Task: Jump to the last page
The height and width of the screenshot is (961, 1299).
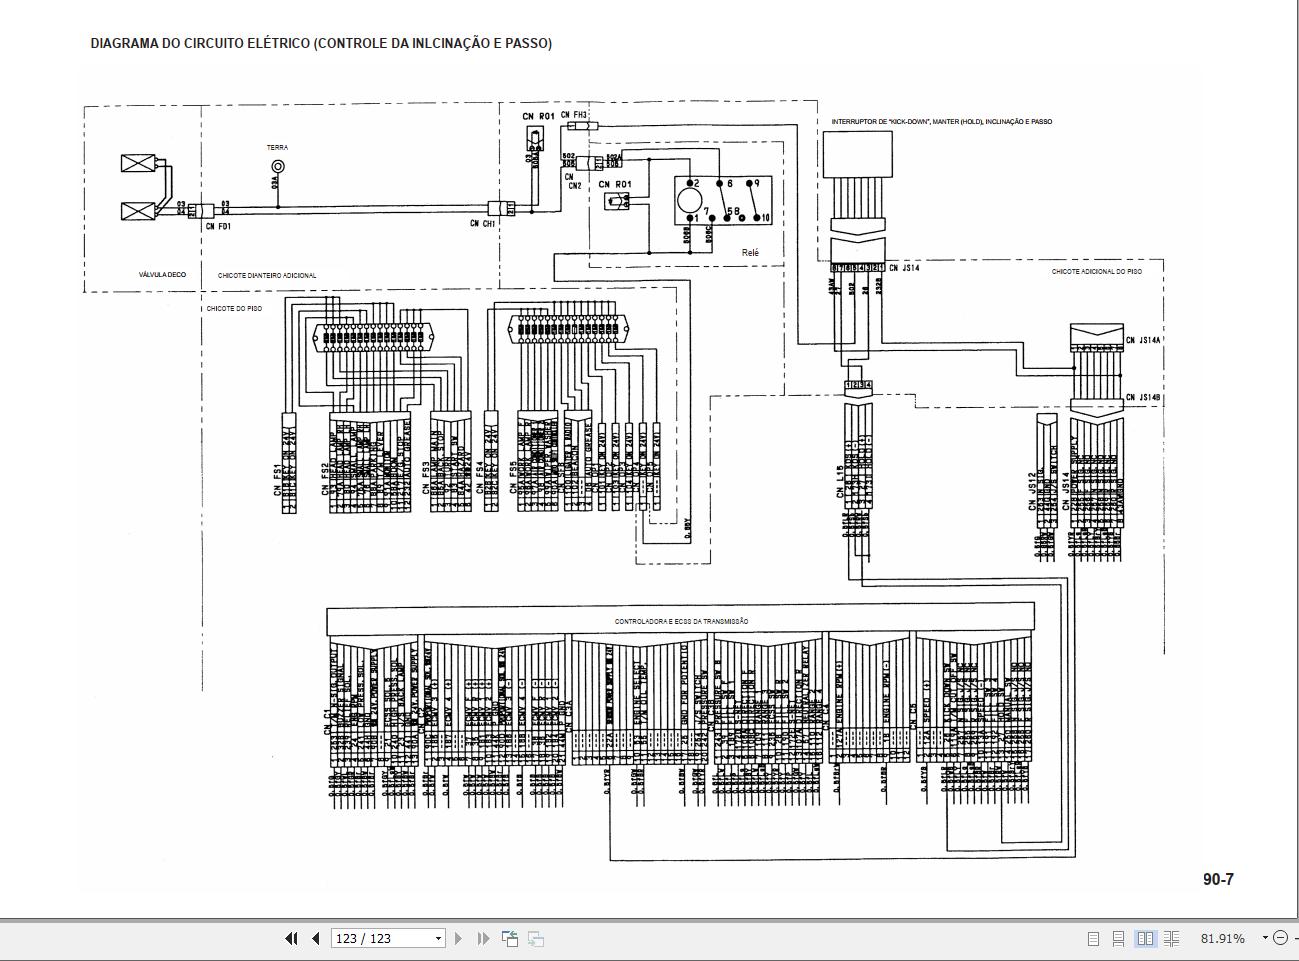Action: [483, 938]
